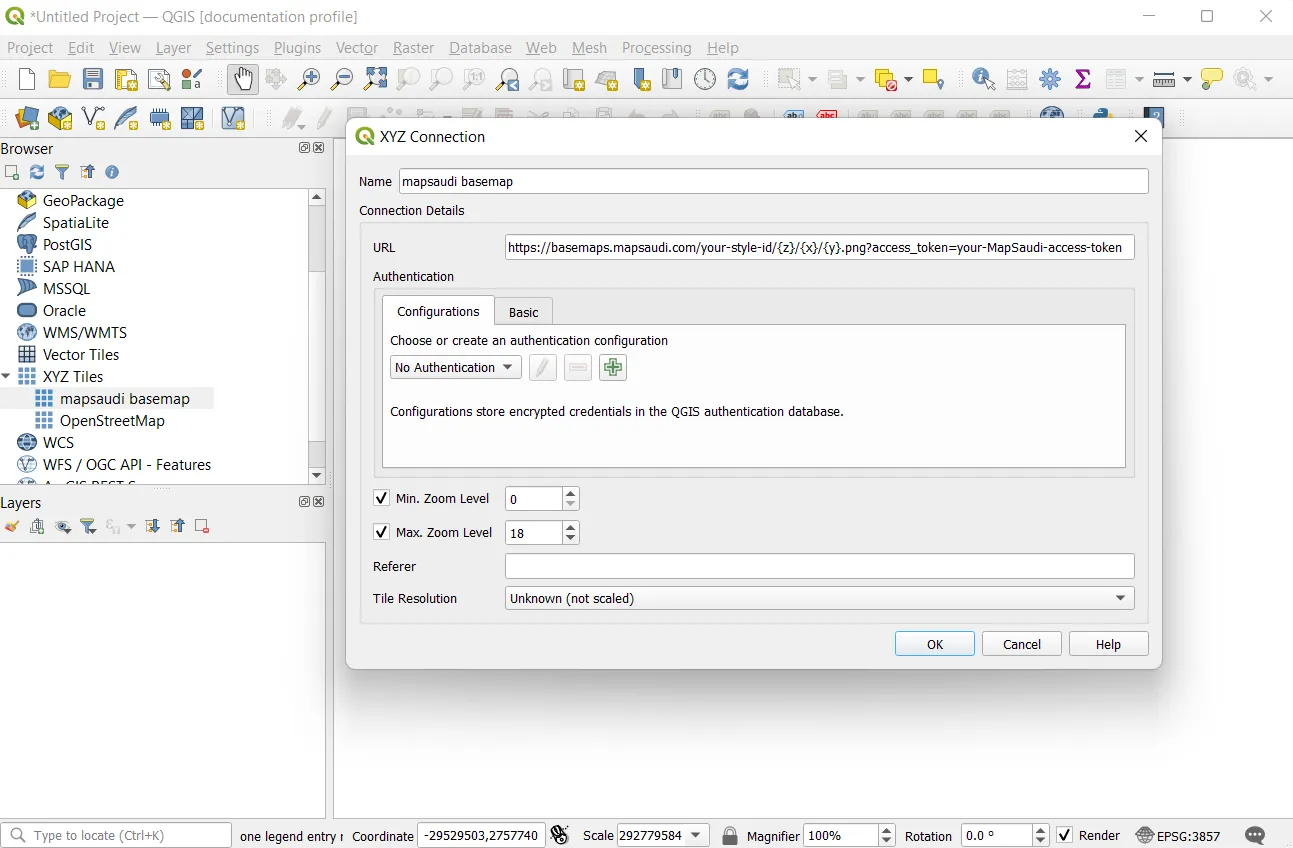Uncheck the Min. Zoom Level checkbox
Viewport: 1293px width, 848px height.
tap(381, 498)
